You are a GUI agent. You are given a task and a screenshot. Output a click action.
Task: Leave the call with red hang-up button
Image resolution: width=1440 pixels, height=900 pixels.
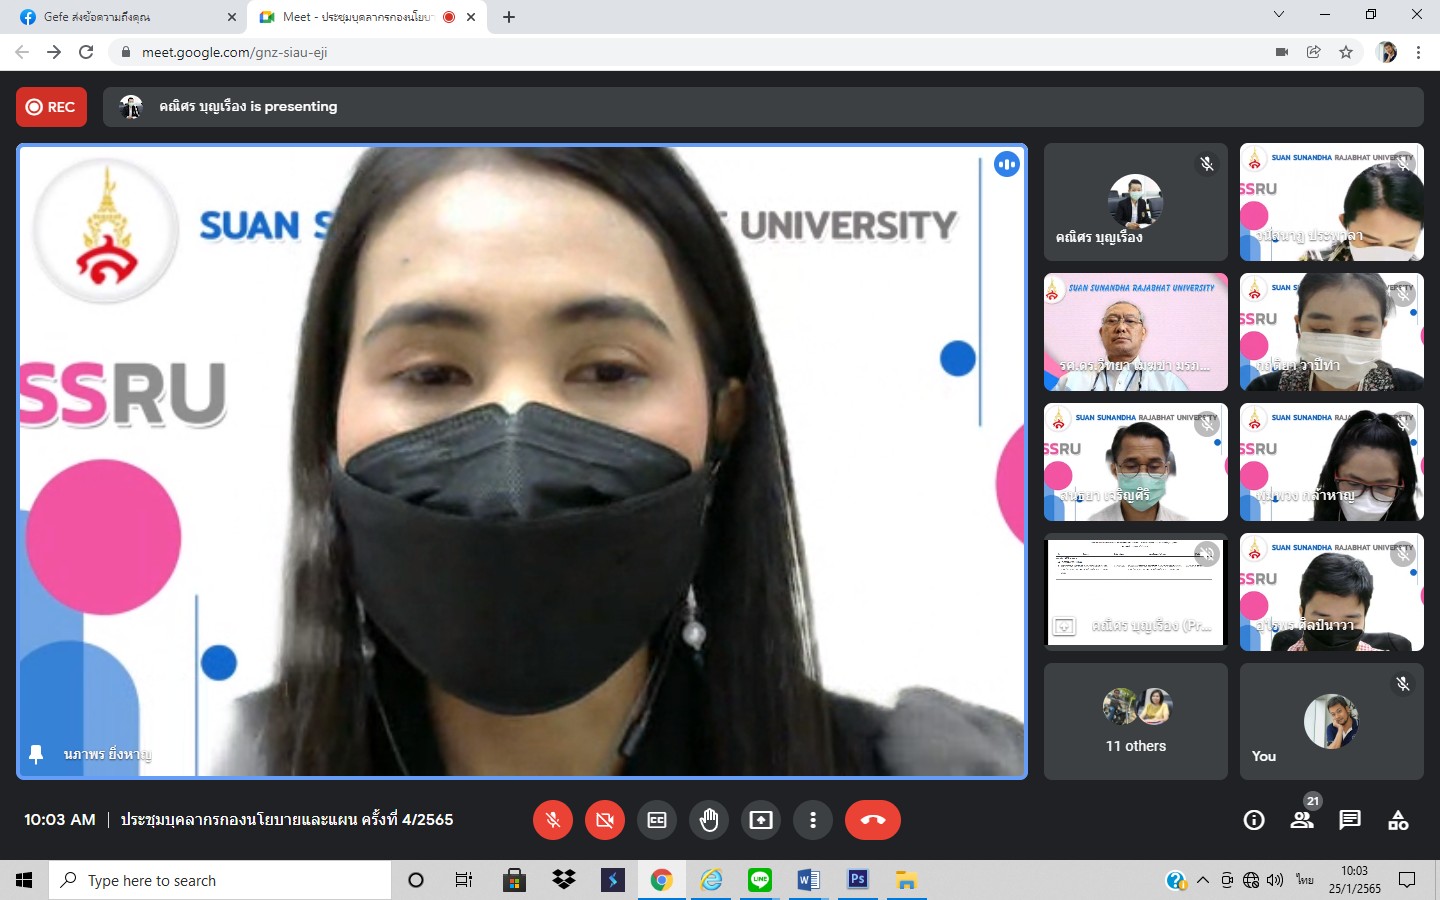(x=872, y=820)
